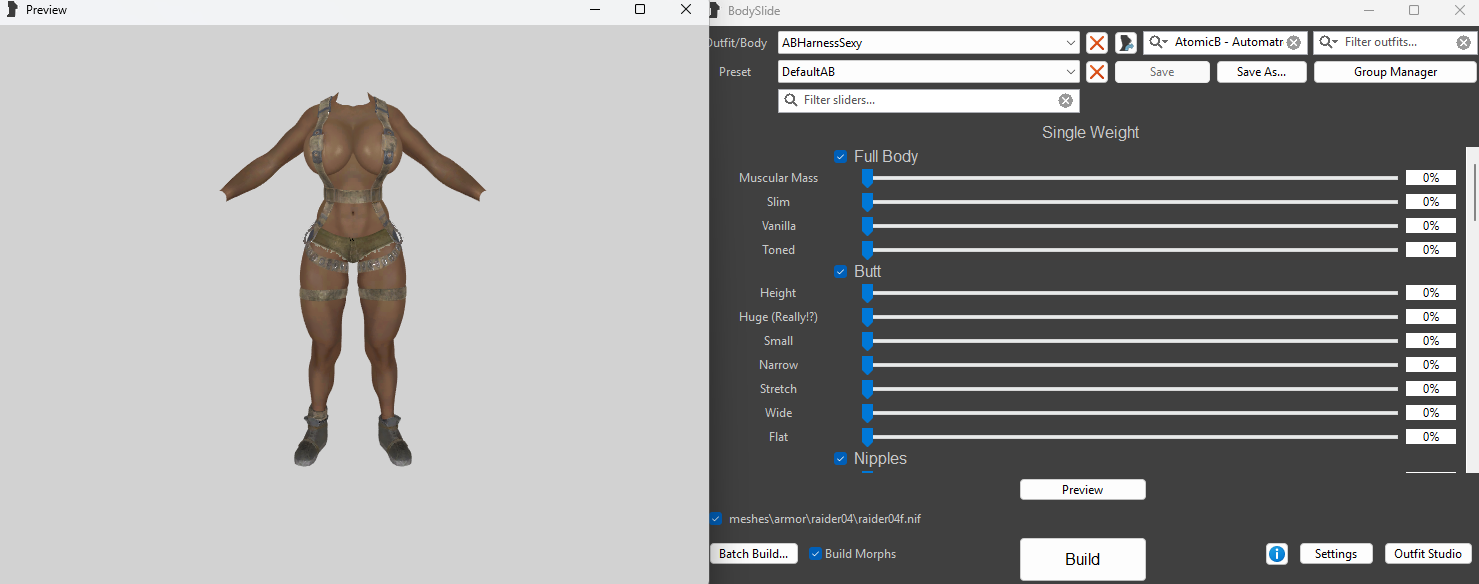Click the Single Weight heading text
This screenshot has width=1479, height=584.
[1090, 133]
